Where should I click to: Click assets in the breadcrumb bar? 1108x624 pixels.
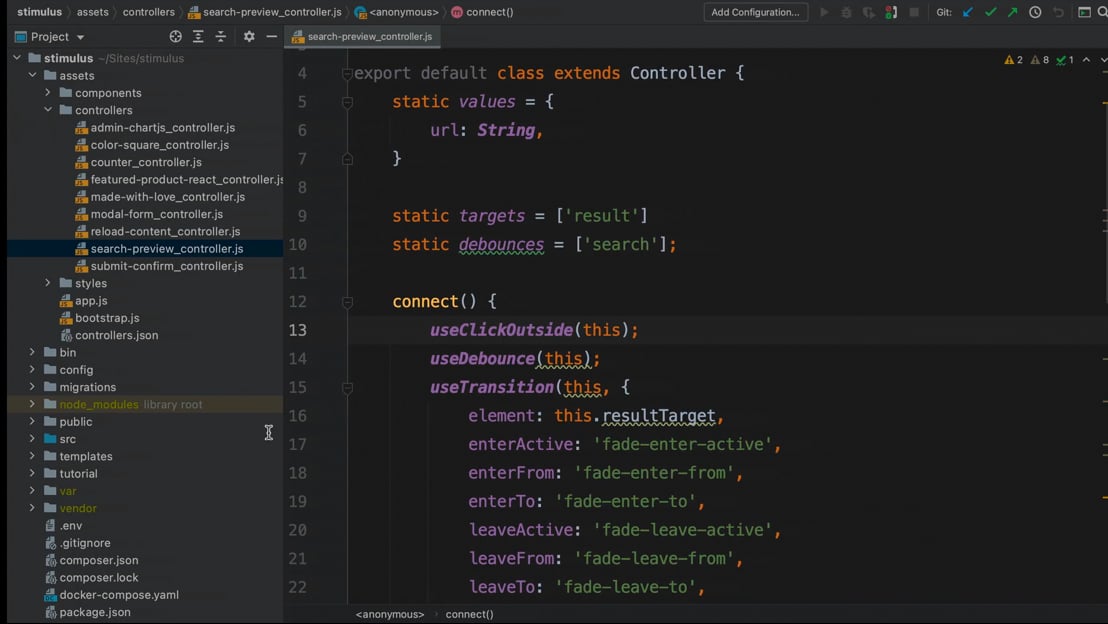(x=93, y=12)
